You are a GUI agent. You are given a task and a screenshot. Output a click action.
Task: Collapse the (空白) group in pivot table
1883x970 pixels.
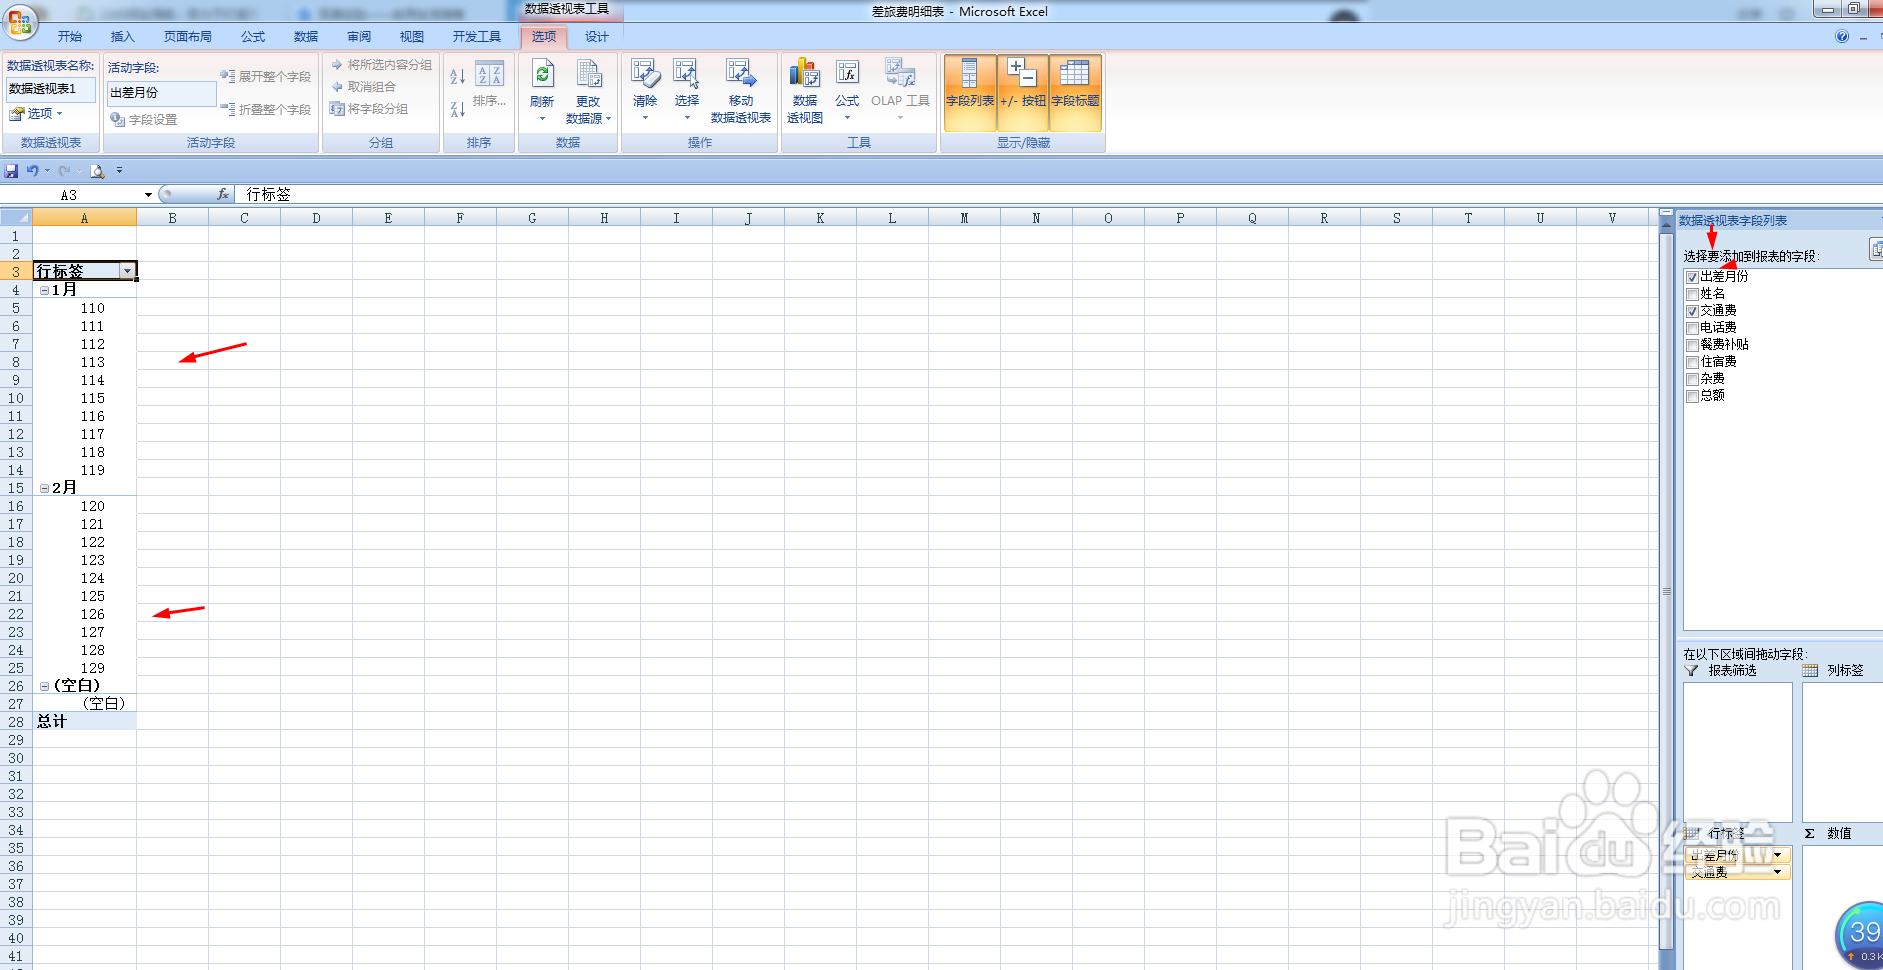pyautogui.click(x=44, y=686)
